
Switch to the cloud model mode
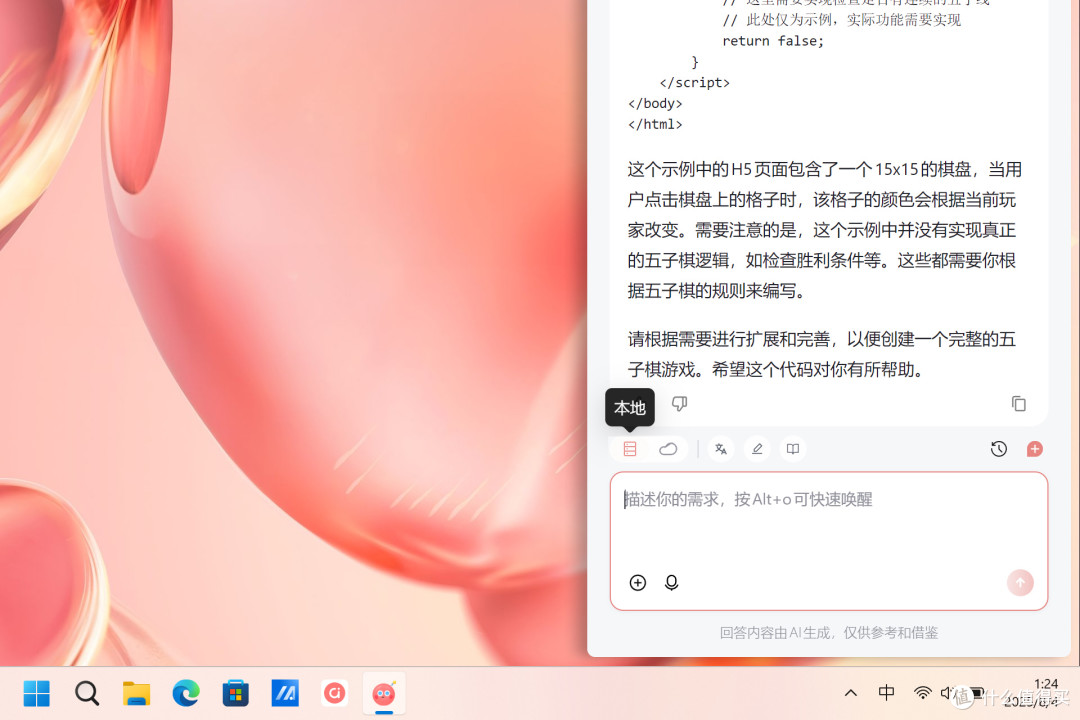[667, 449]
